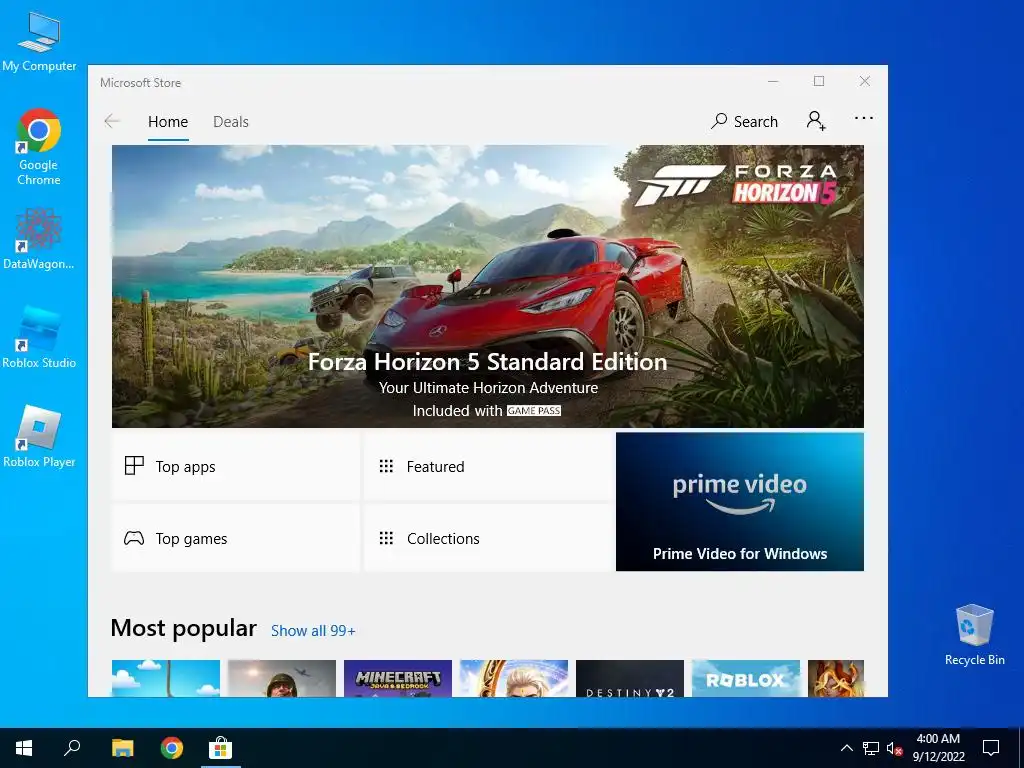
Task: Click the Top apps grid icon
Action: (134, 466)
